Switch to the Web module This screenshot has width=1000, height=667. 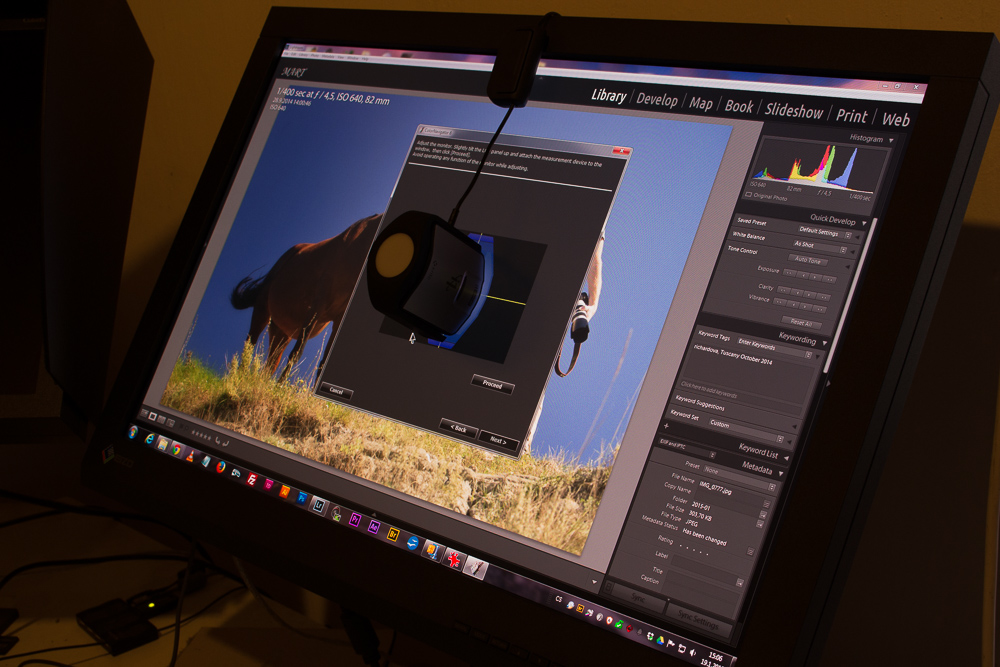coord(895,120)
